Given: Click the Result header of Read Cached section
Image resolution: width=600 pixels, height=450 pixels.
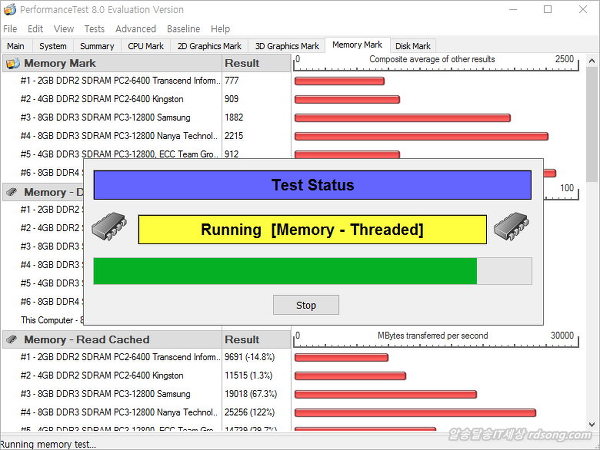Looking at the screenshot, I should pos(256,339).
